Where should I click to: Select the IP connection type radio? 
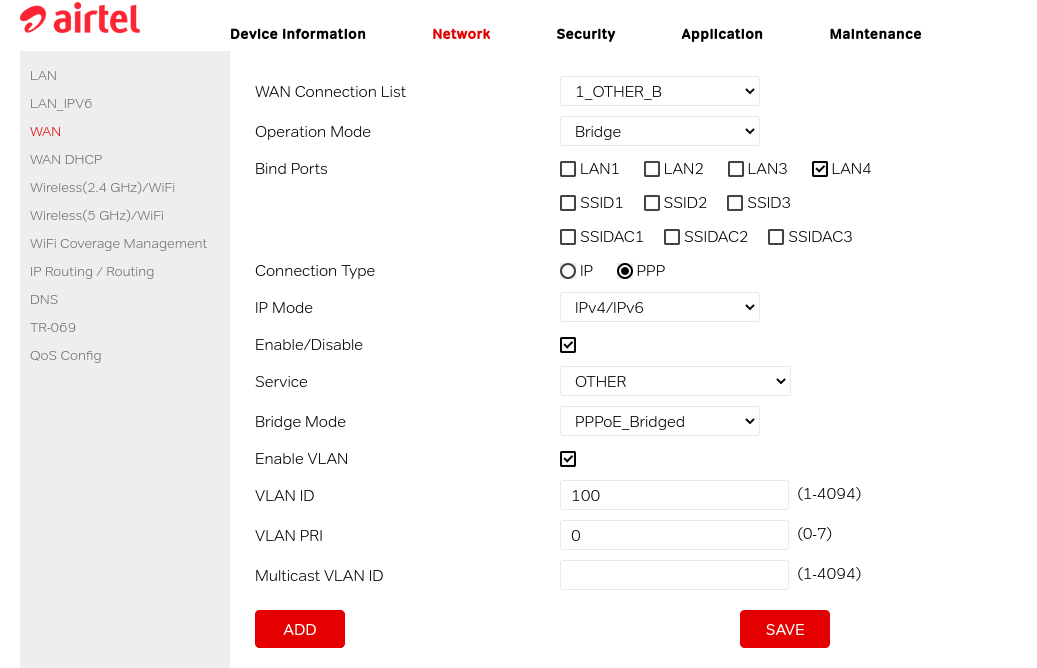pos(568,271)
